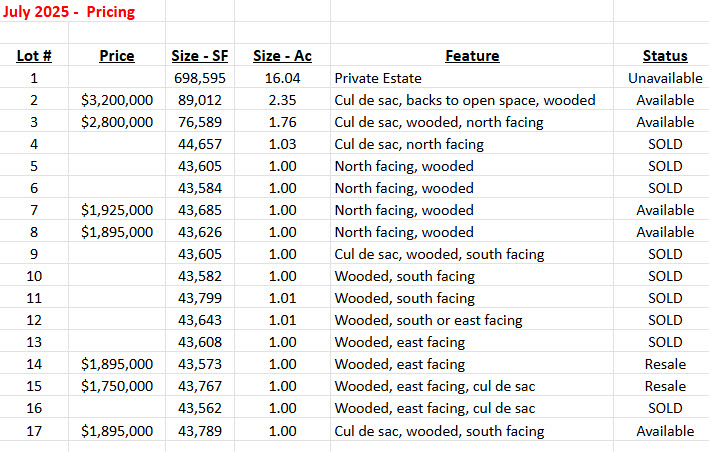Image resolution: width=709 pixels, height=452 pixels.
Task: Select the $1,750,000 price cell
Action: 117,386
